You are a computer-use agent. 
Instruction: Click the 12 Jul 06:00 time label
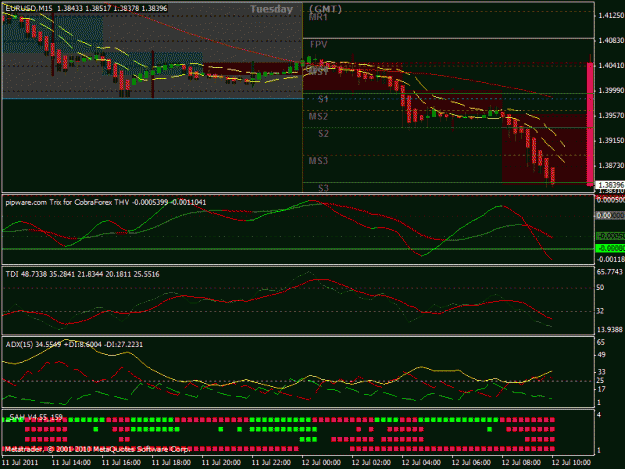[471, 463]
